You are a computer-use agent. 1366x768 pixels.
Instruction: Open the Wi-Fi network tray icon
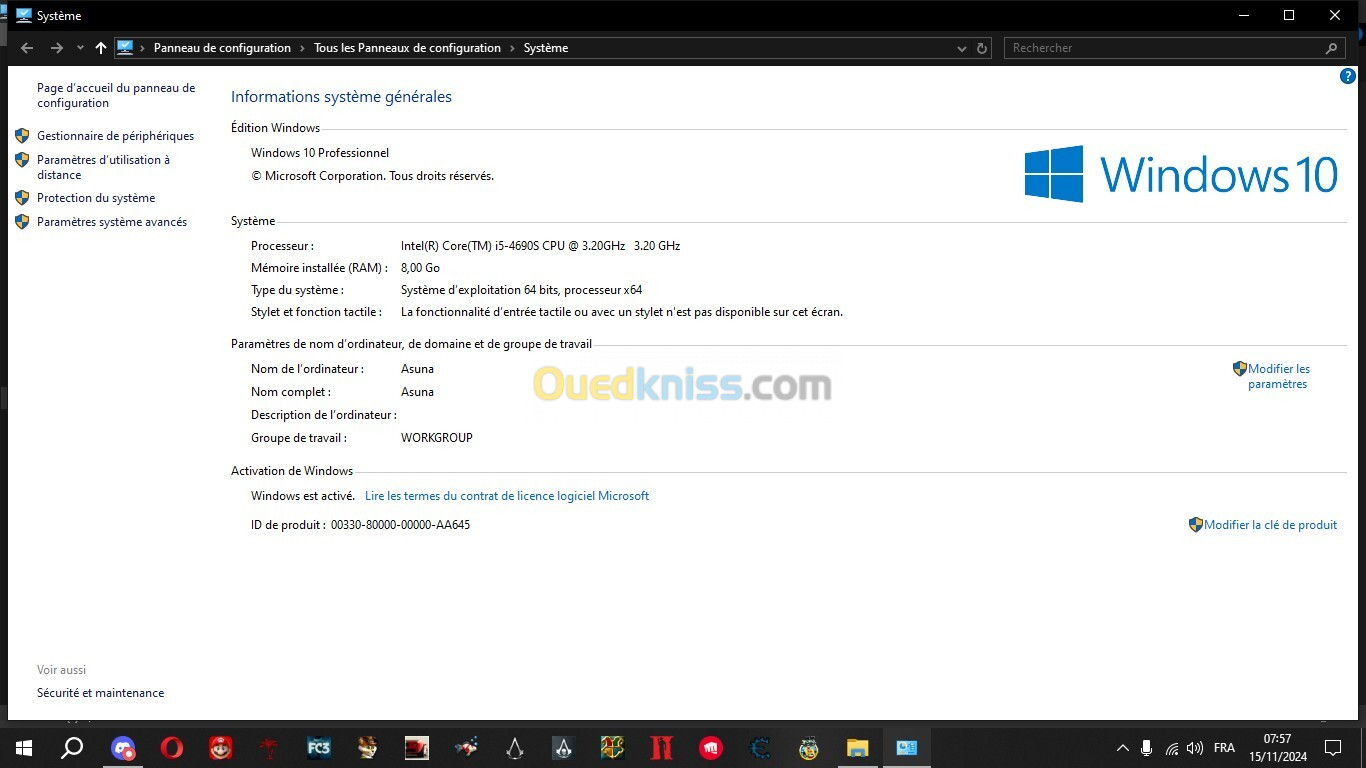pos(1171,748)
